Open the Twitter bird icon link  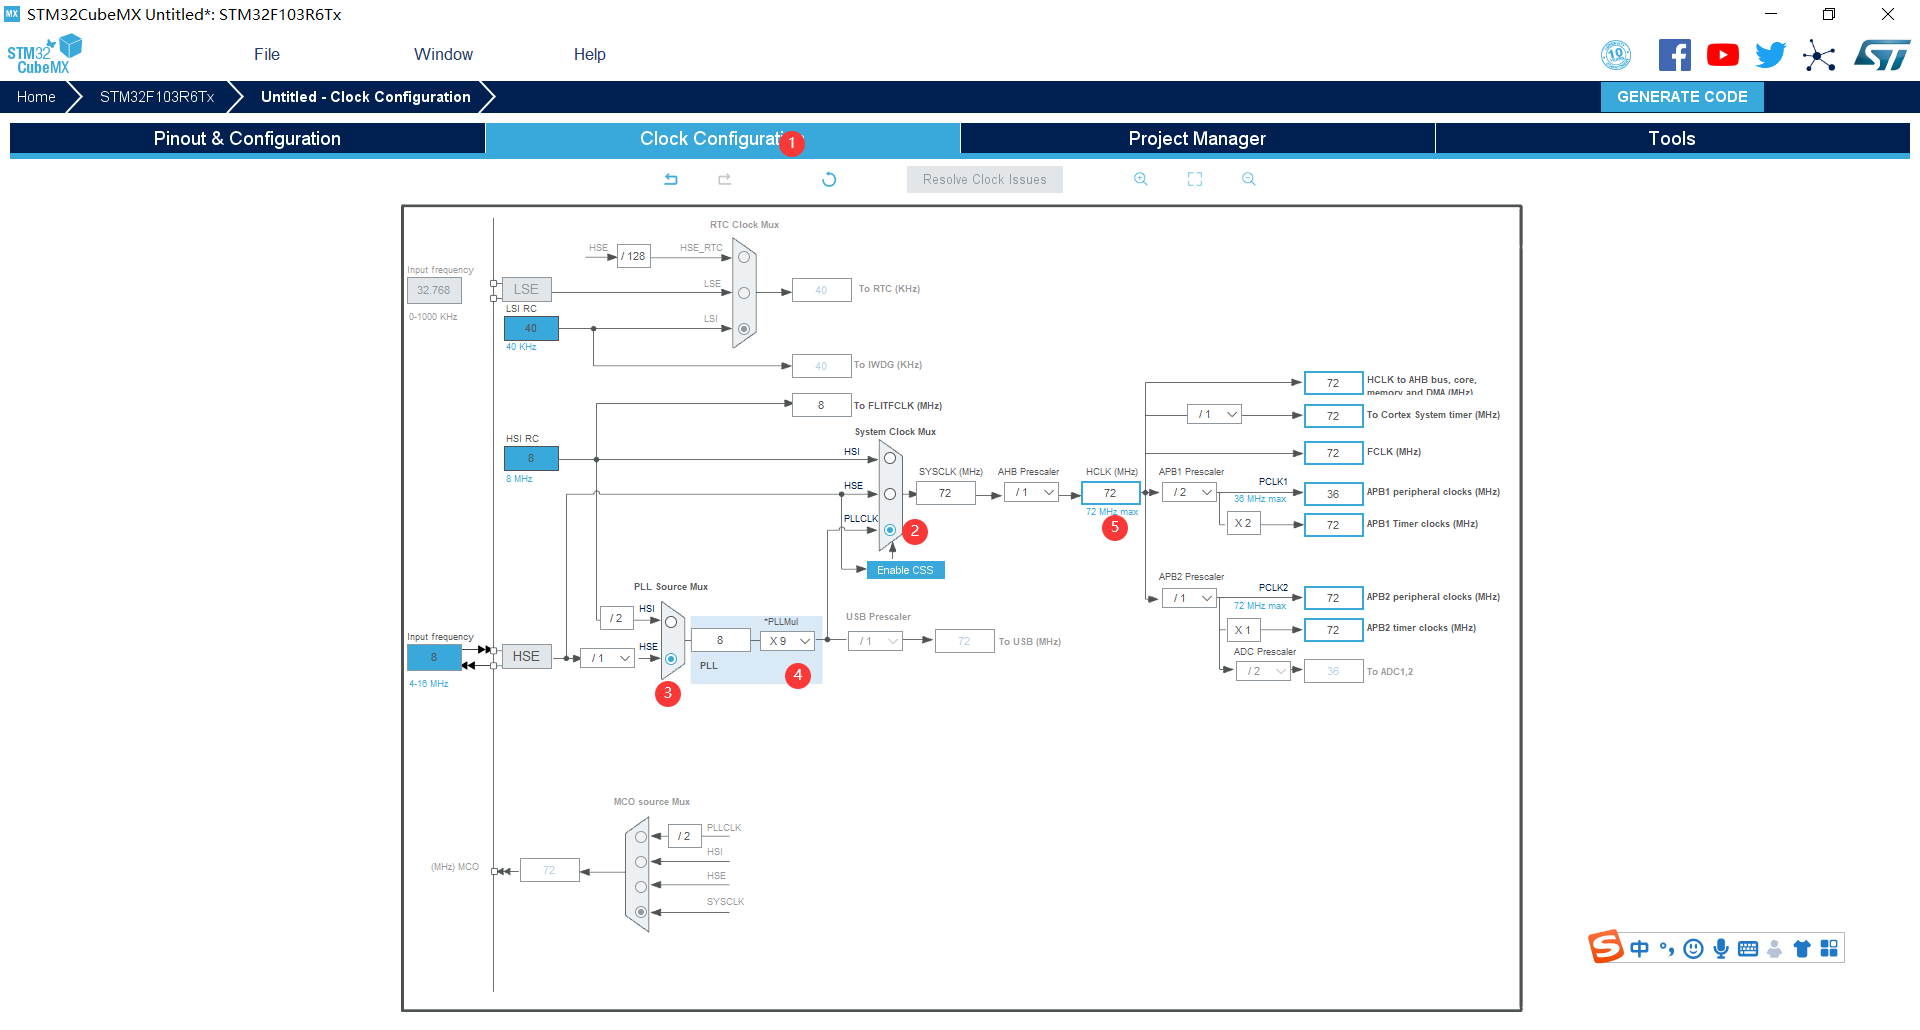coord(1770,55)
